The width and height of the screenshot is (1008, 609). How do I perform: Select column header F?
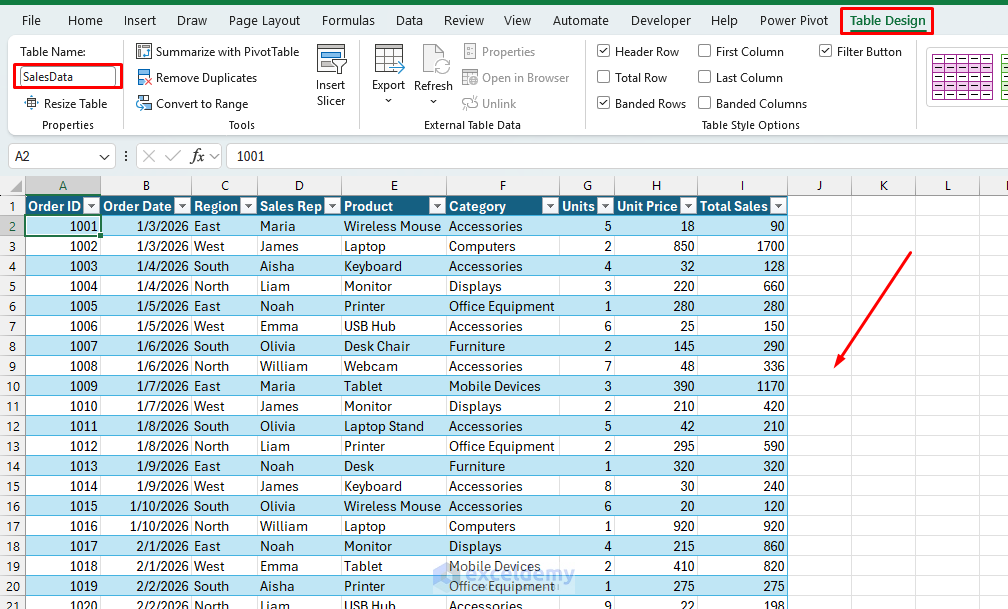tap(503, 186)
